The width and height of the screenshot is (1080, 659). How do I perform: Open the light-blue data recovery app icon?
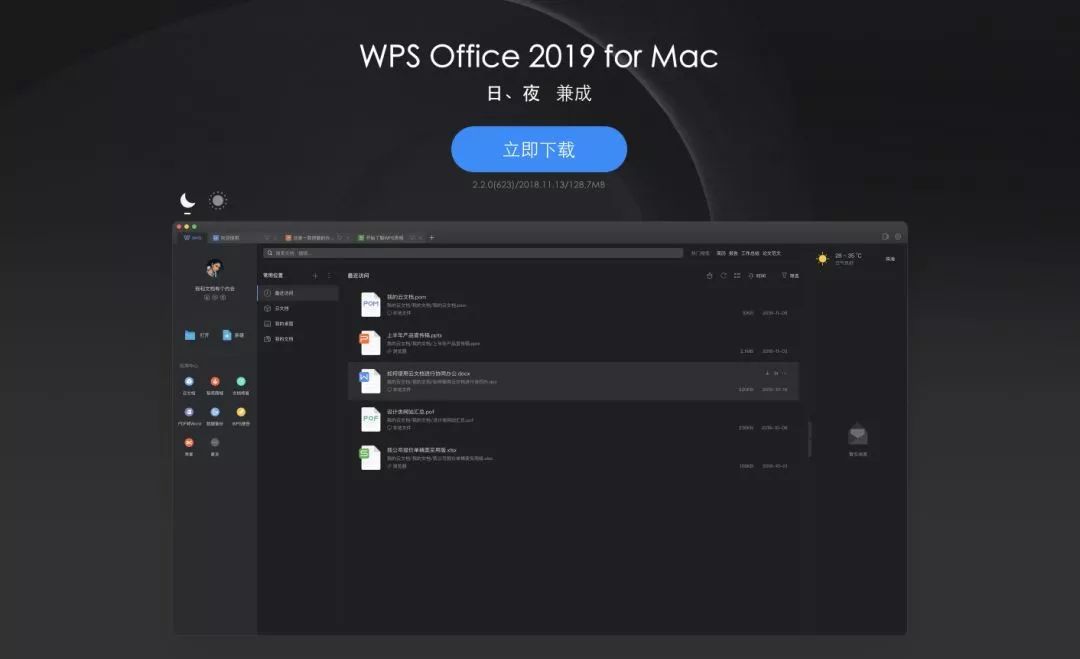[215, 412]
